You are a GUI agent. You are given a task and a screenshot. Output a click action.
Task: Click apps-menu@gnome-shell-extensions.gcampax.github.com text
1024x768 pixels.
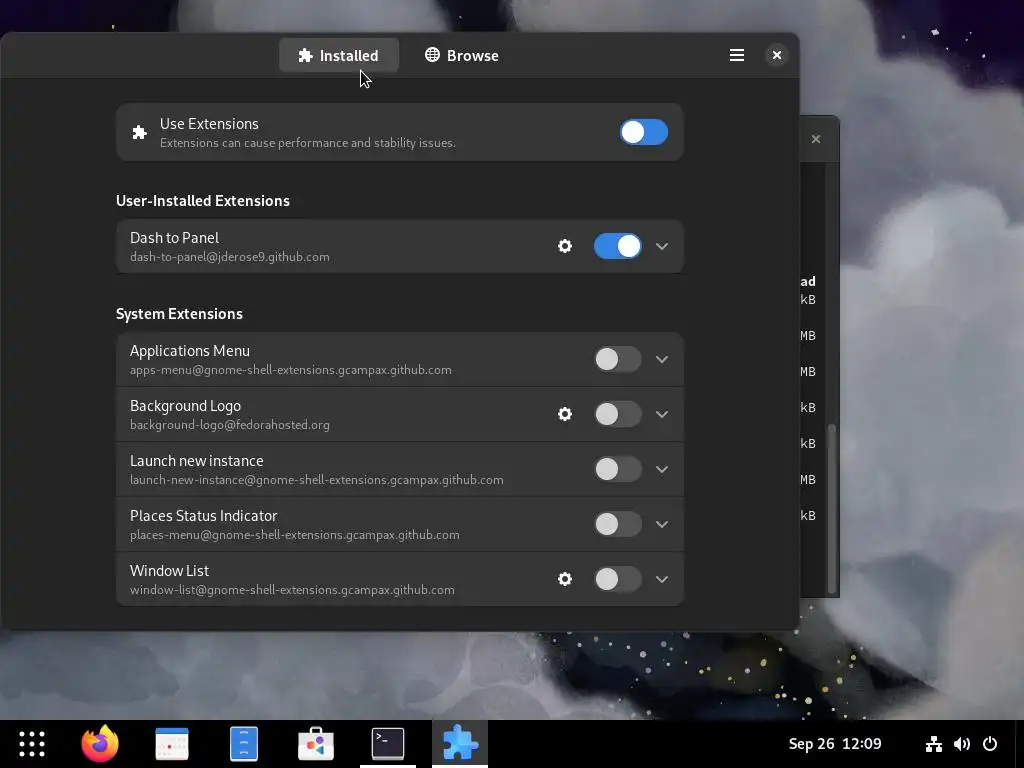[291, 370]
